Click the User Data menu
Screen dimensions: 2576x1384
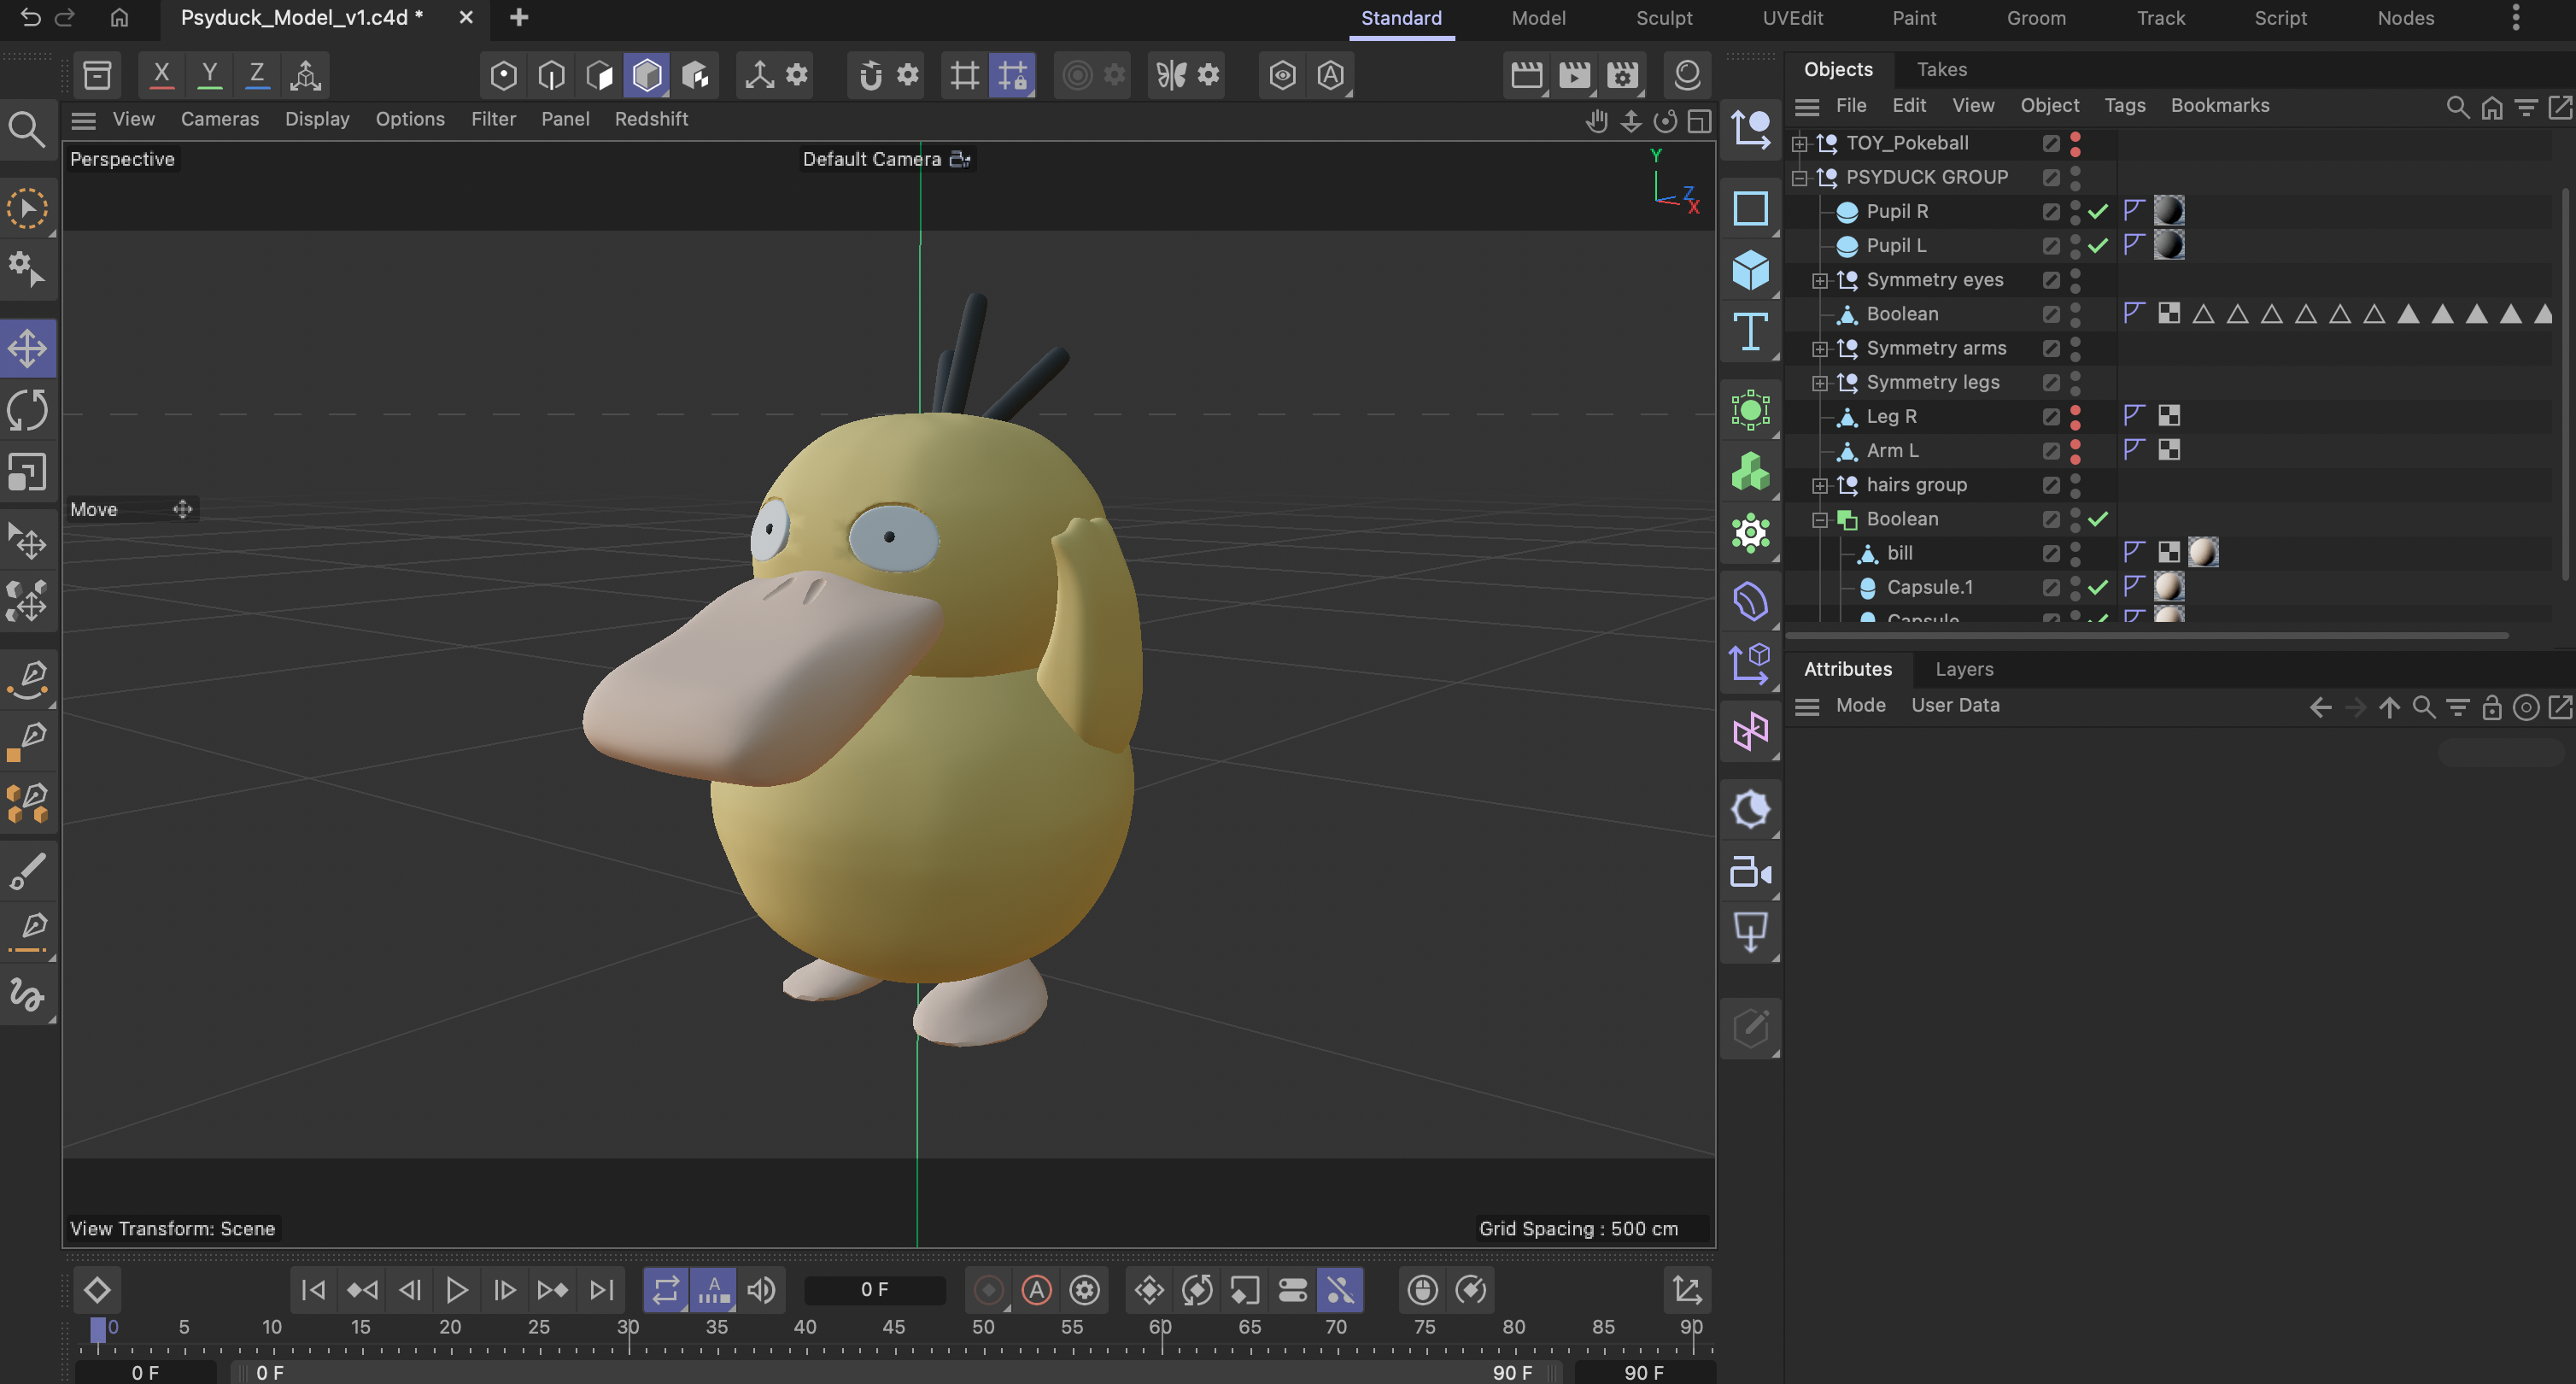tap(1955, 705)
